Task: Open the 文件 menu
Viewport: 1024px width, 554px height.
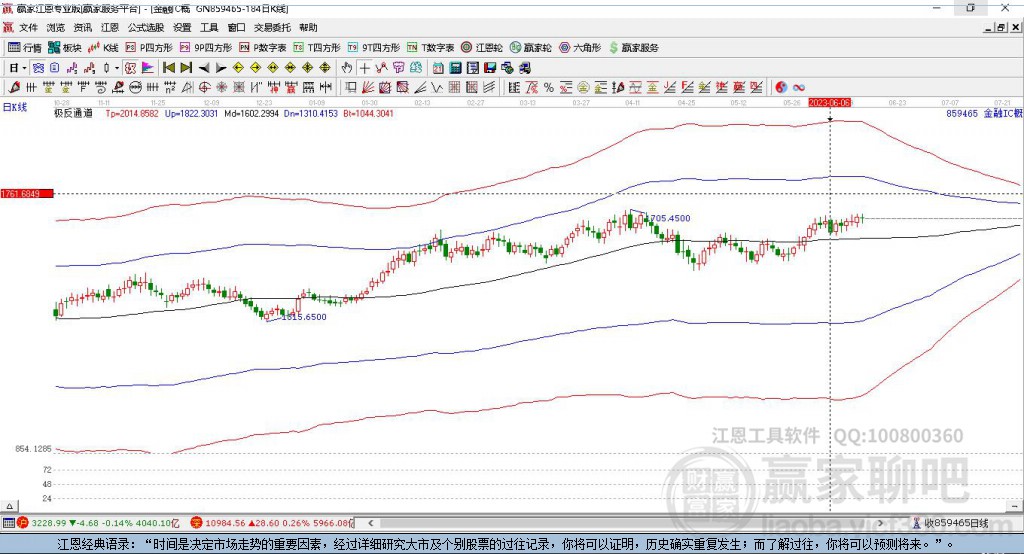Action: [x=28, y=27]
